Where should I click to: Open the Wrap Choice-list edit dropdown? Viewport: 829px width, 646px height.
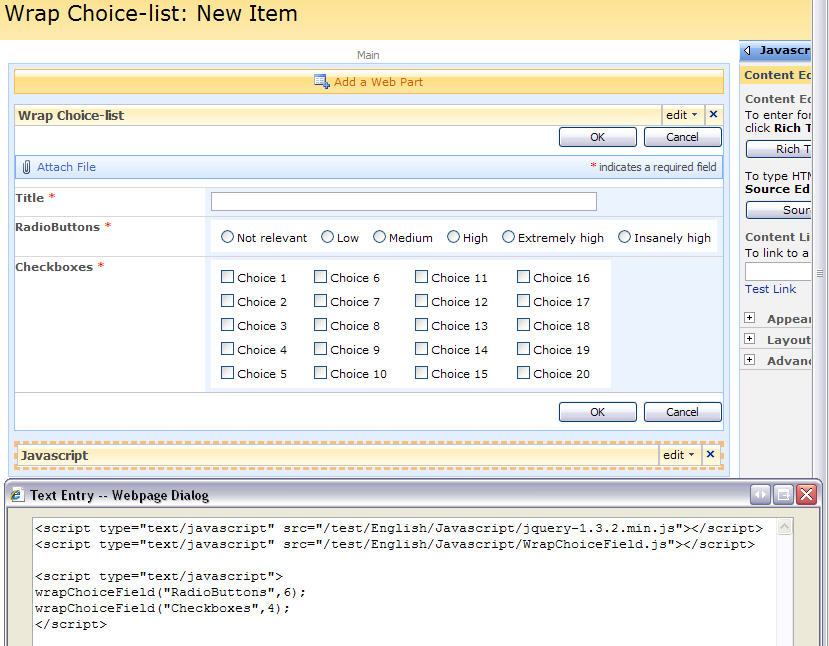tap(681, 115)
